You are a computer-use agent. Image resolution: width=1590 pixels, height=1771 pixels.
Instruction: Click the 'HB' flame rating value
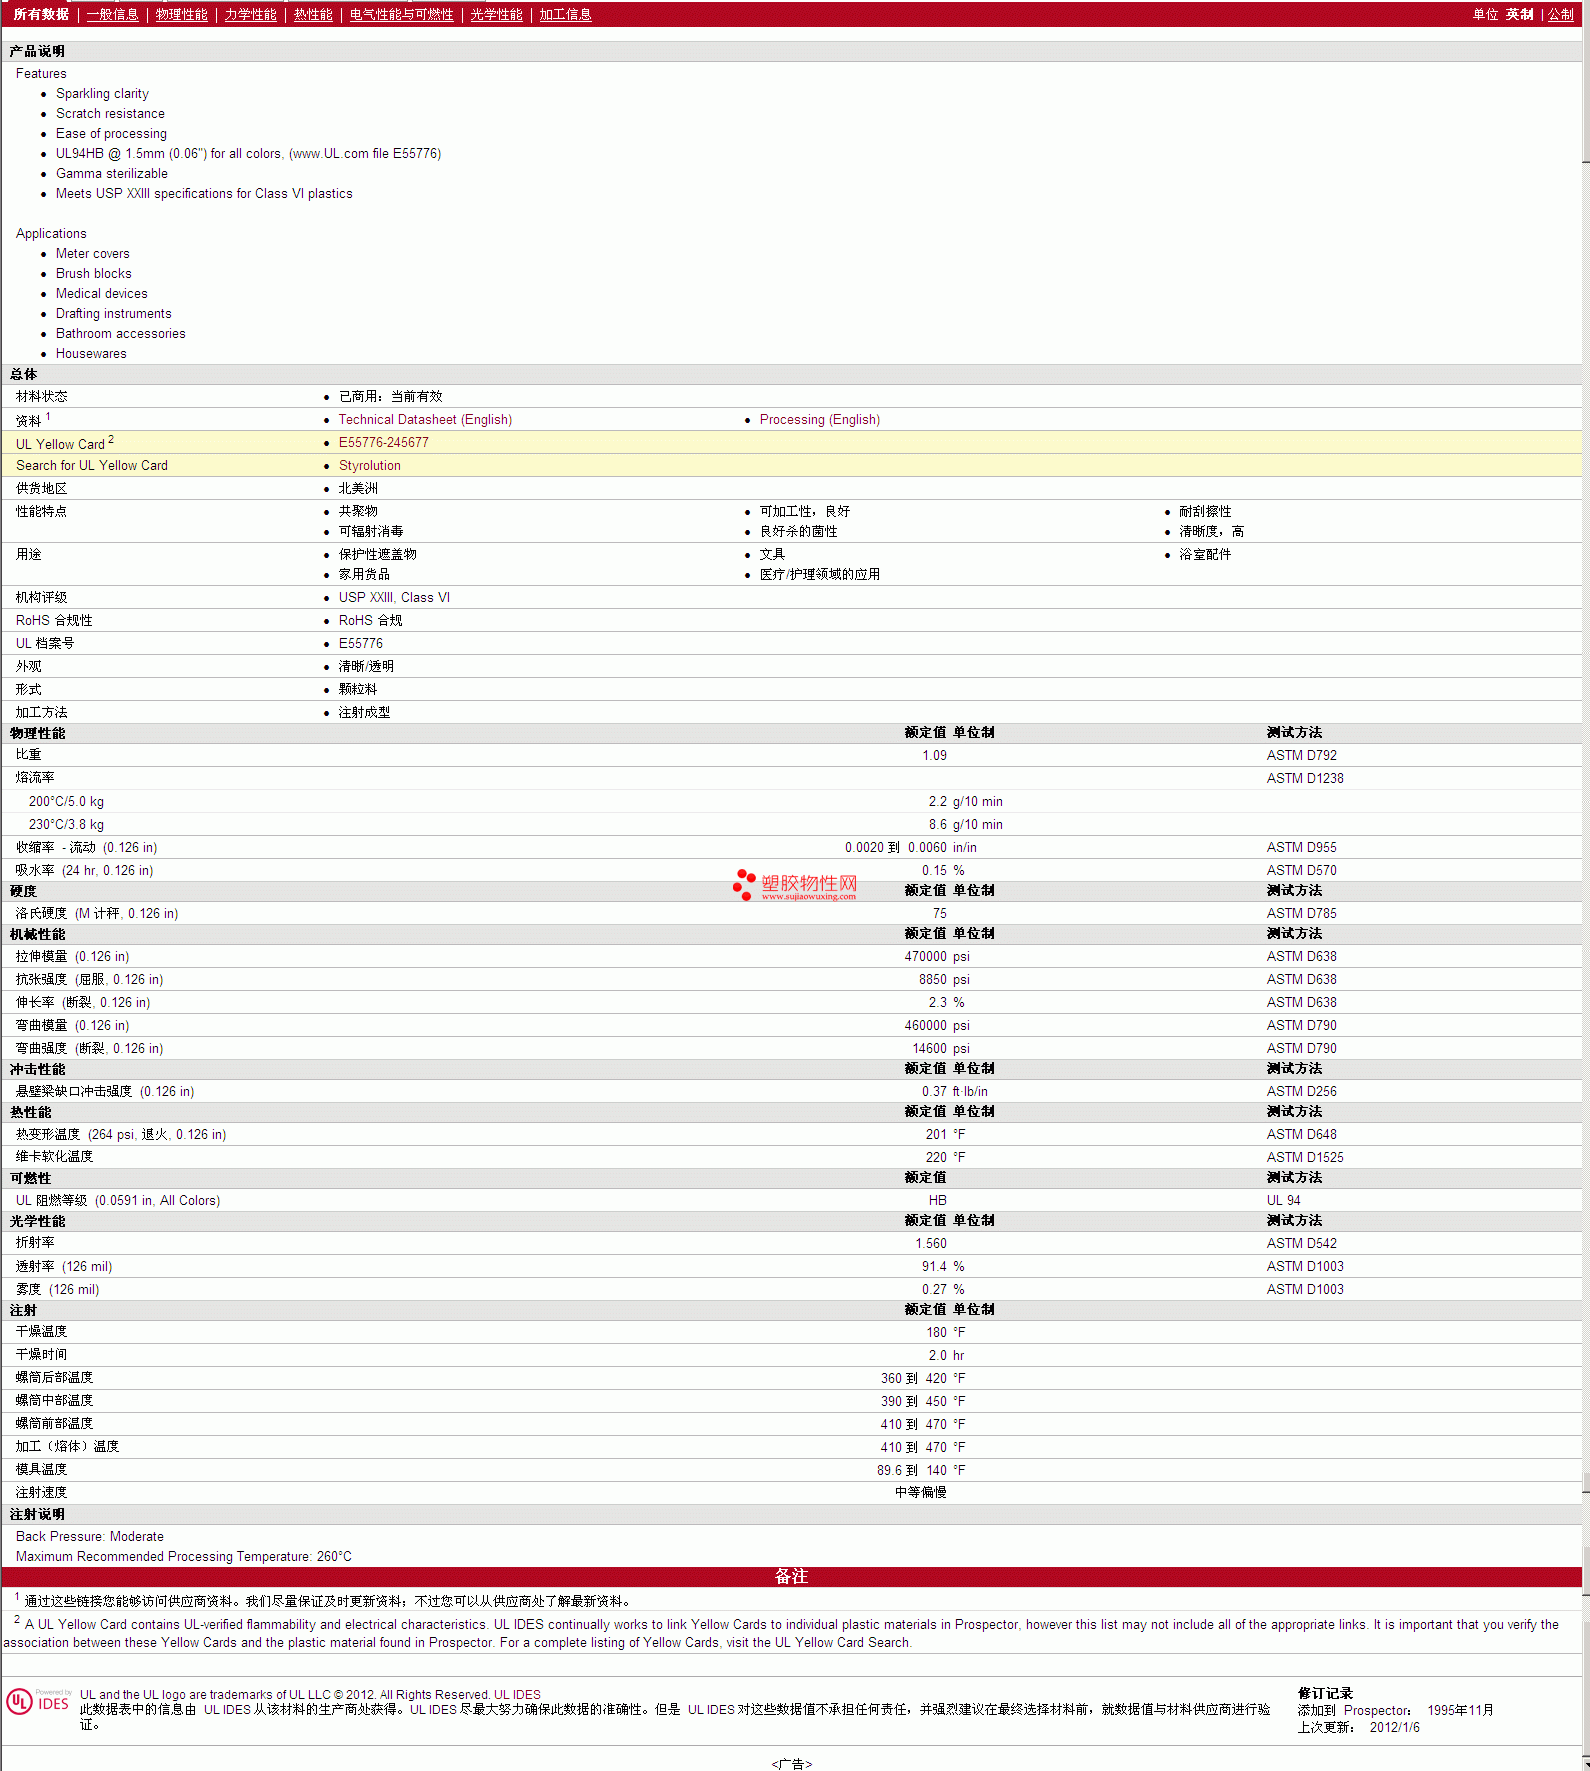pyautogui.click(x=937, y=1201)
